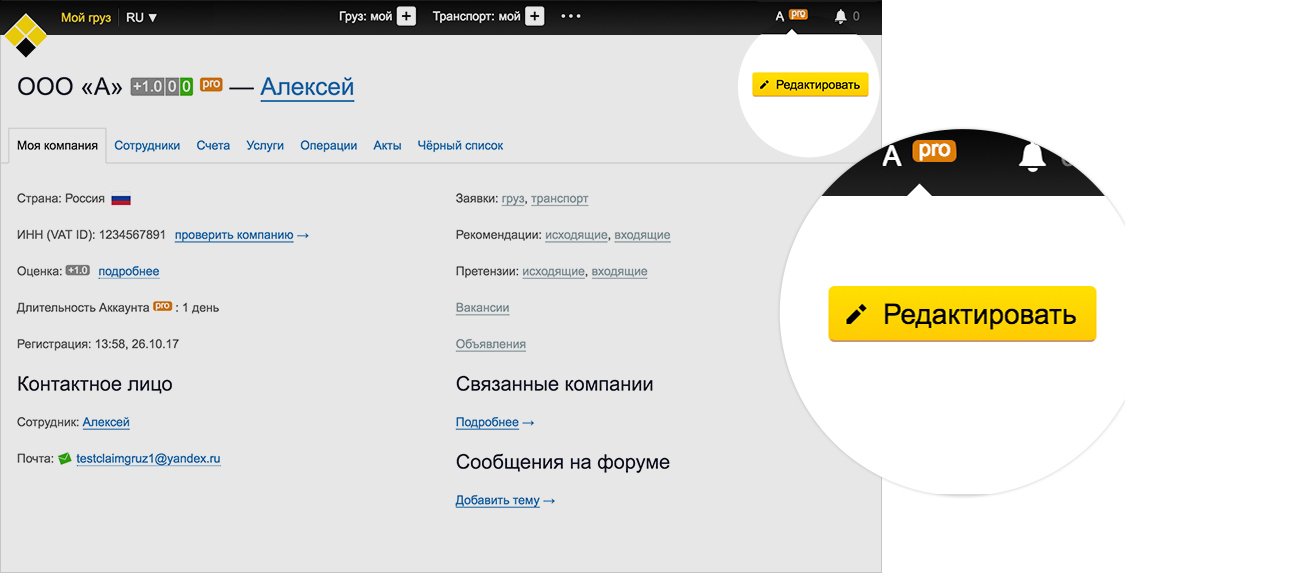Open Мой груз in top bar
The image size is (1300, 577).
pyautogui.click(x=86, y=17)
